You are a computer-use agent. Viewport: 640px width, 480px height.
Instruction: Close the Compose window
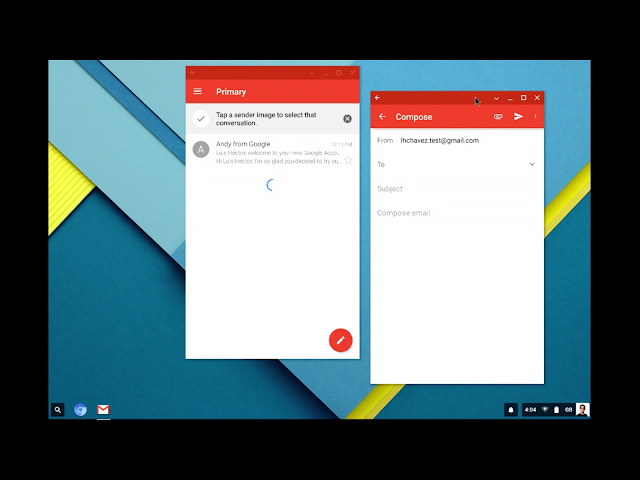(x=537, y=98)
